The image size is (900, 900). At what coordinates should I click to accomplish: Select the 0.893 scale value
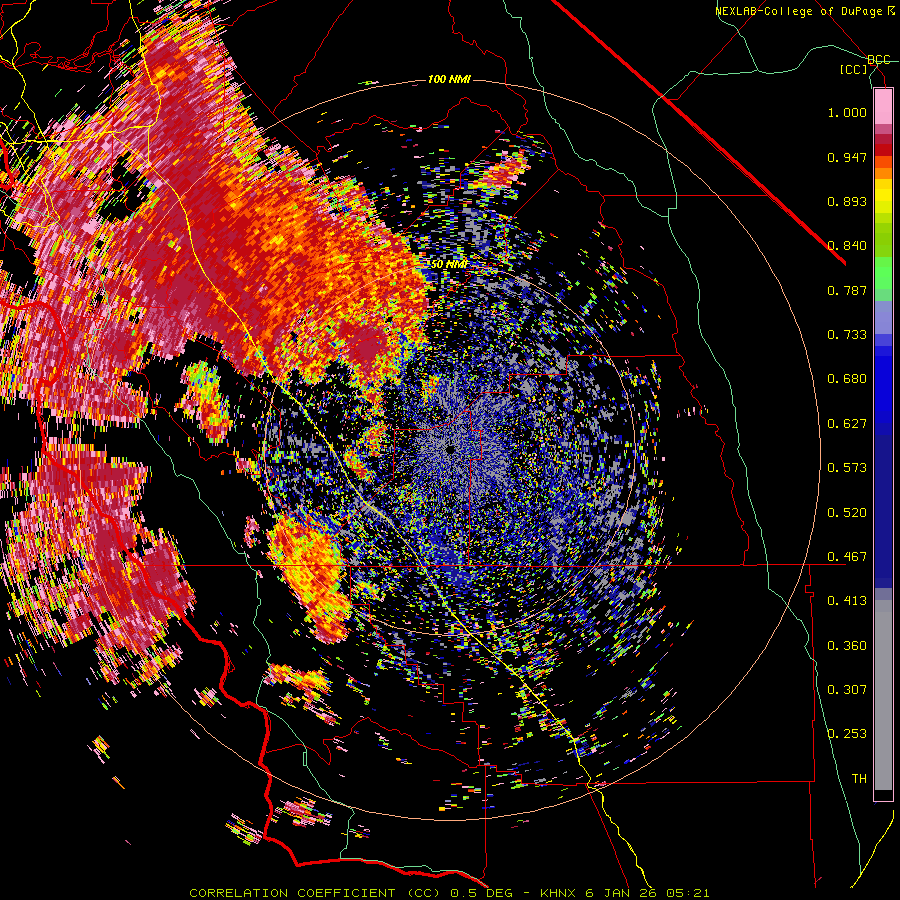point(847,201)
